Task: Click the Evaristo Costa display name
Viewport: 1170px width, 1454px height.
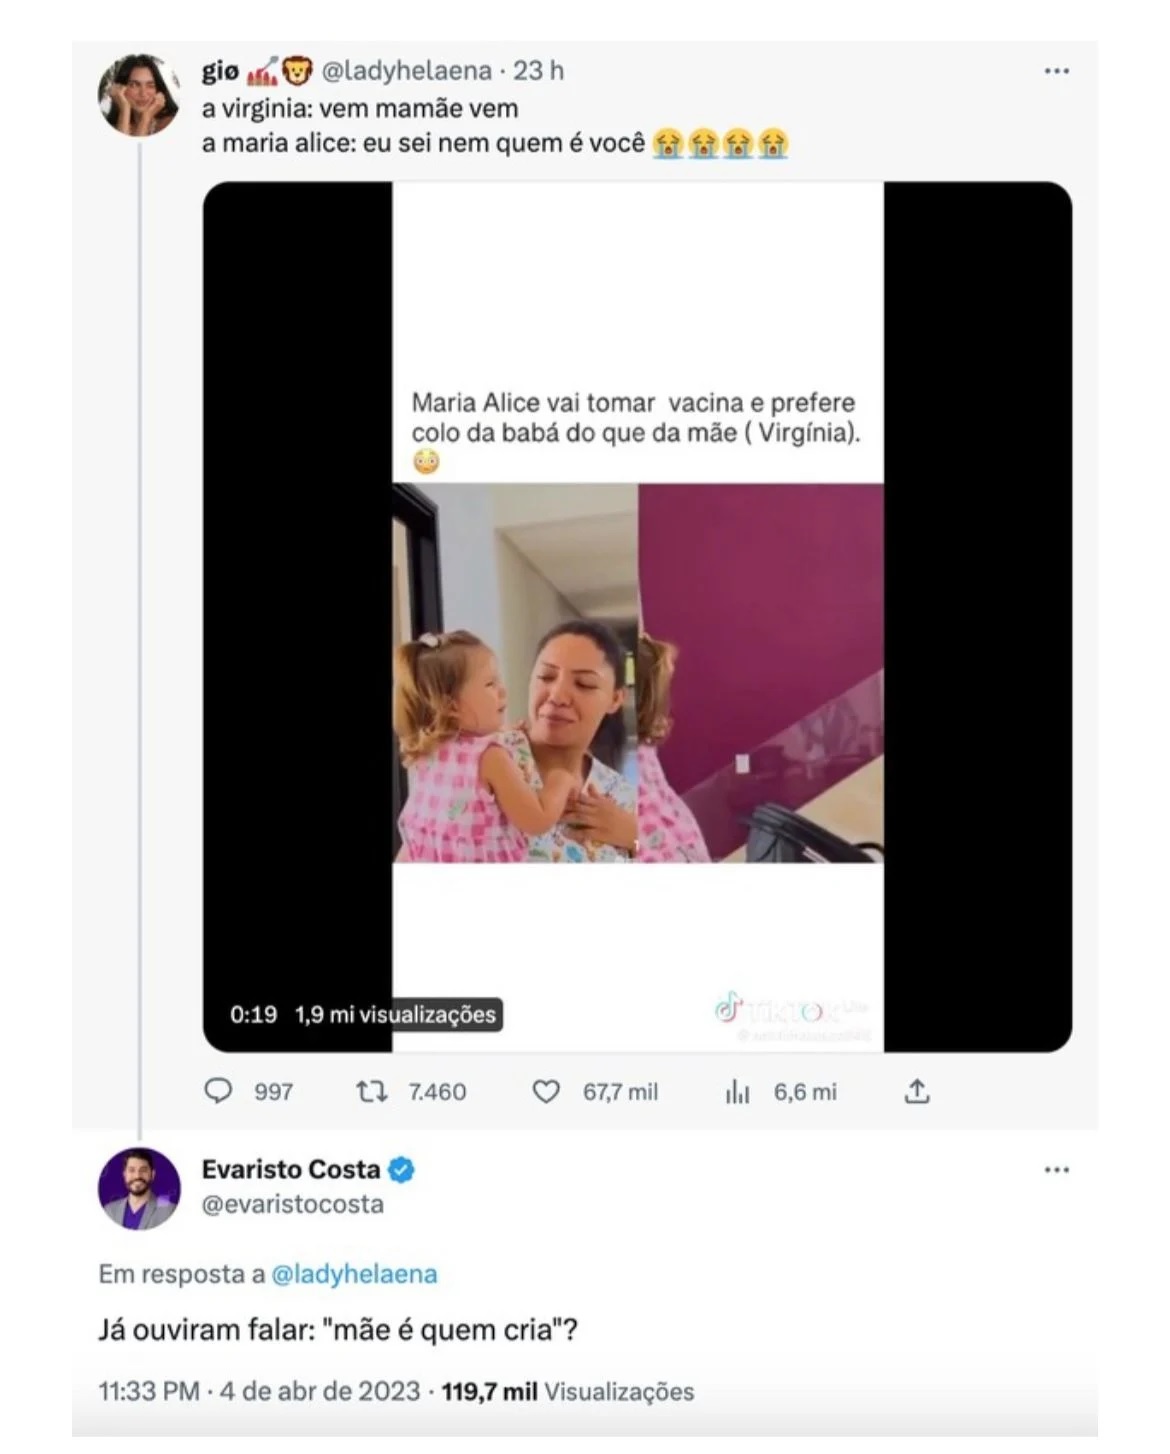Action: click(x=291, y=1169)
